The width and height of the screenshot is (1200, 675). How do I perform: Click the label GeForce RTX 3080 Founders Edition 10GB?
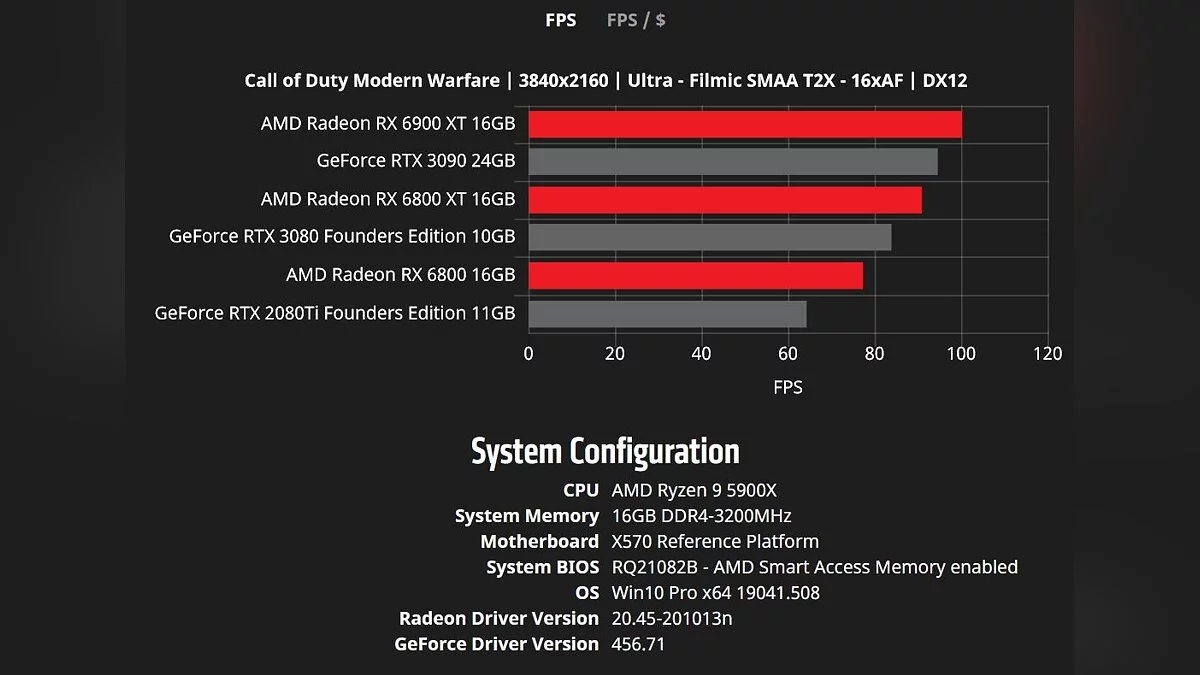342,237
